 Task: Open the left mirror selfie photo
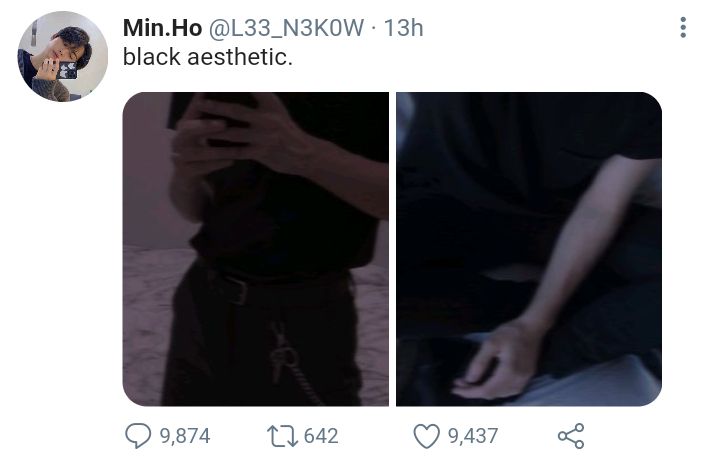[x=255, y=249]
